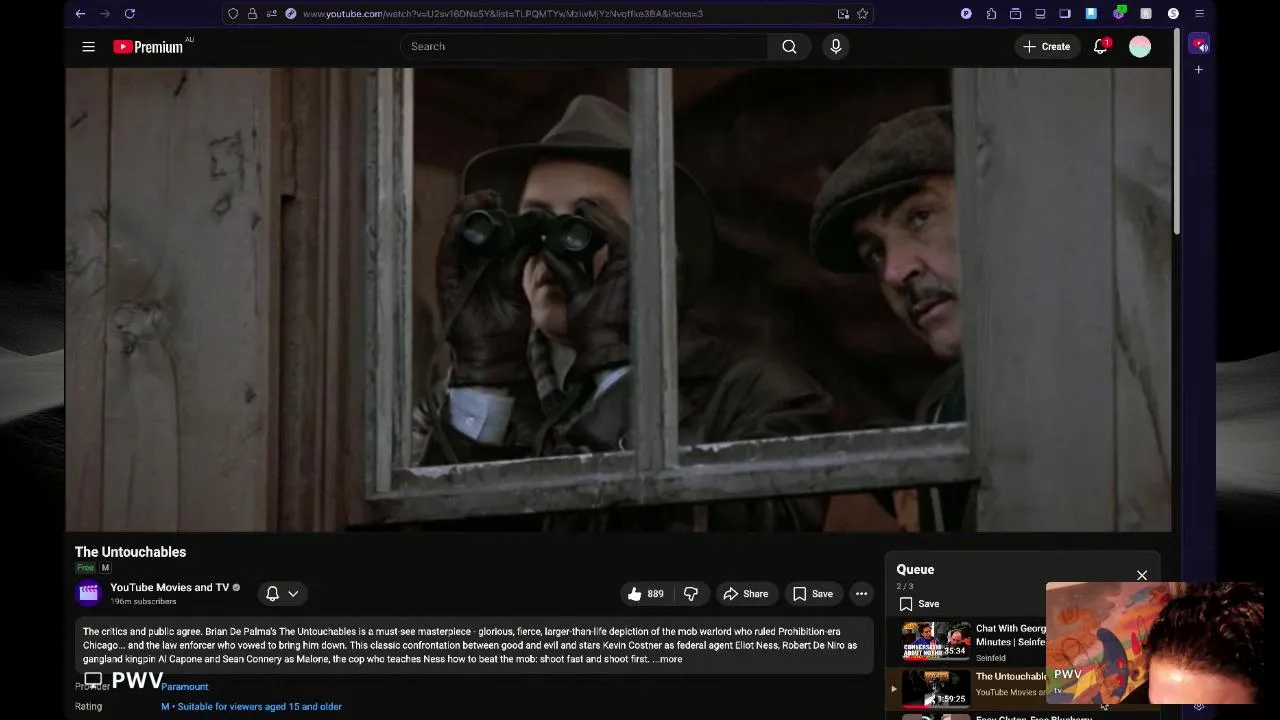
Task: Bookmark this page with the star icon
Action: (862, 14)
